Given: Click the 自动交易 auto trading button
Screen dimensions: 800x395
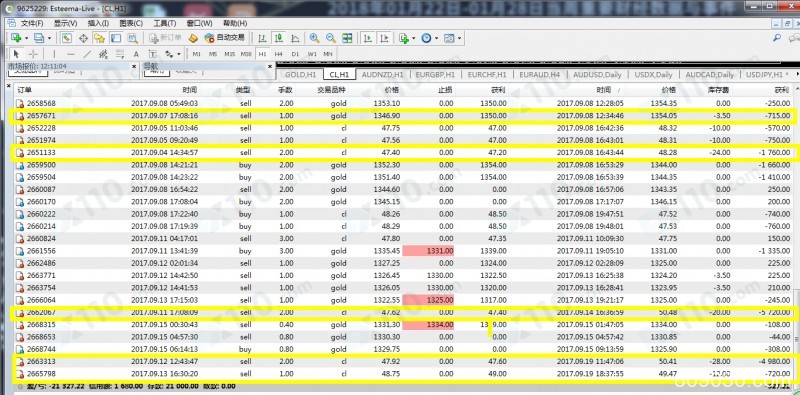Looking at the screenshot, I should click(224, 38).
